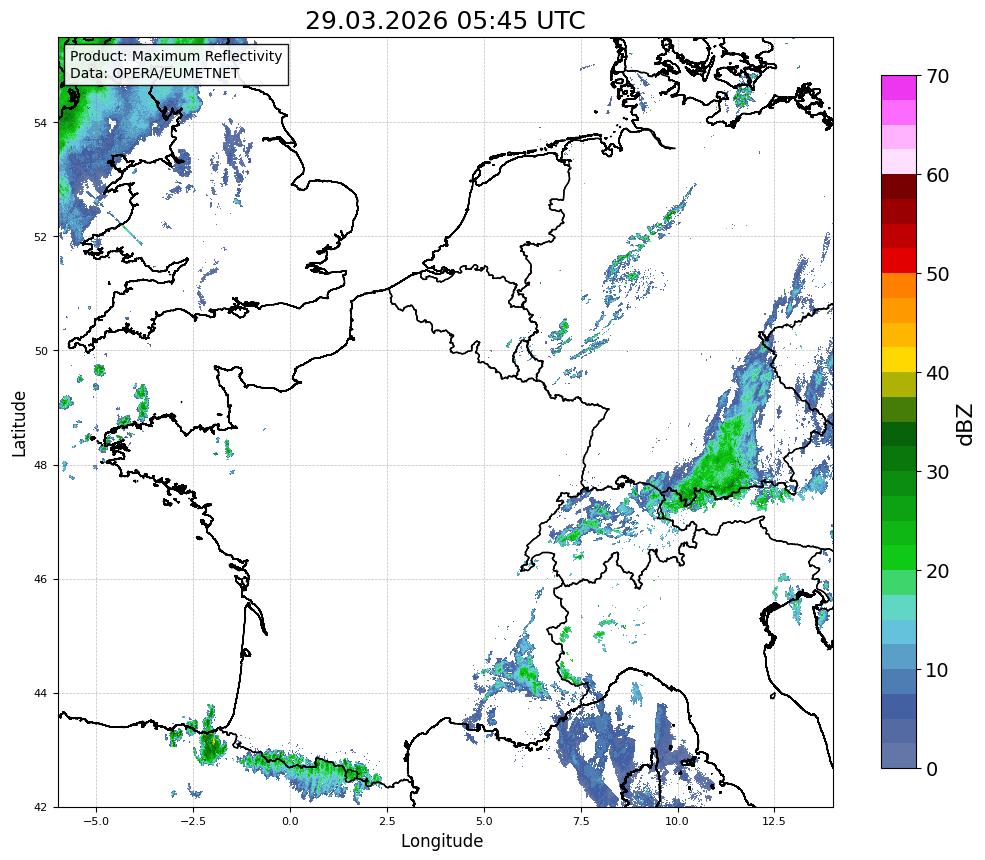
Task: Click the 'dBZ' colorbar label
Action: click(966, 425)
